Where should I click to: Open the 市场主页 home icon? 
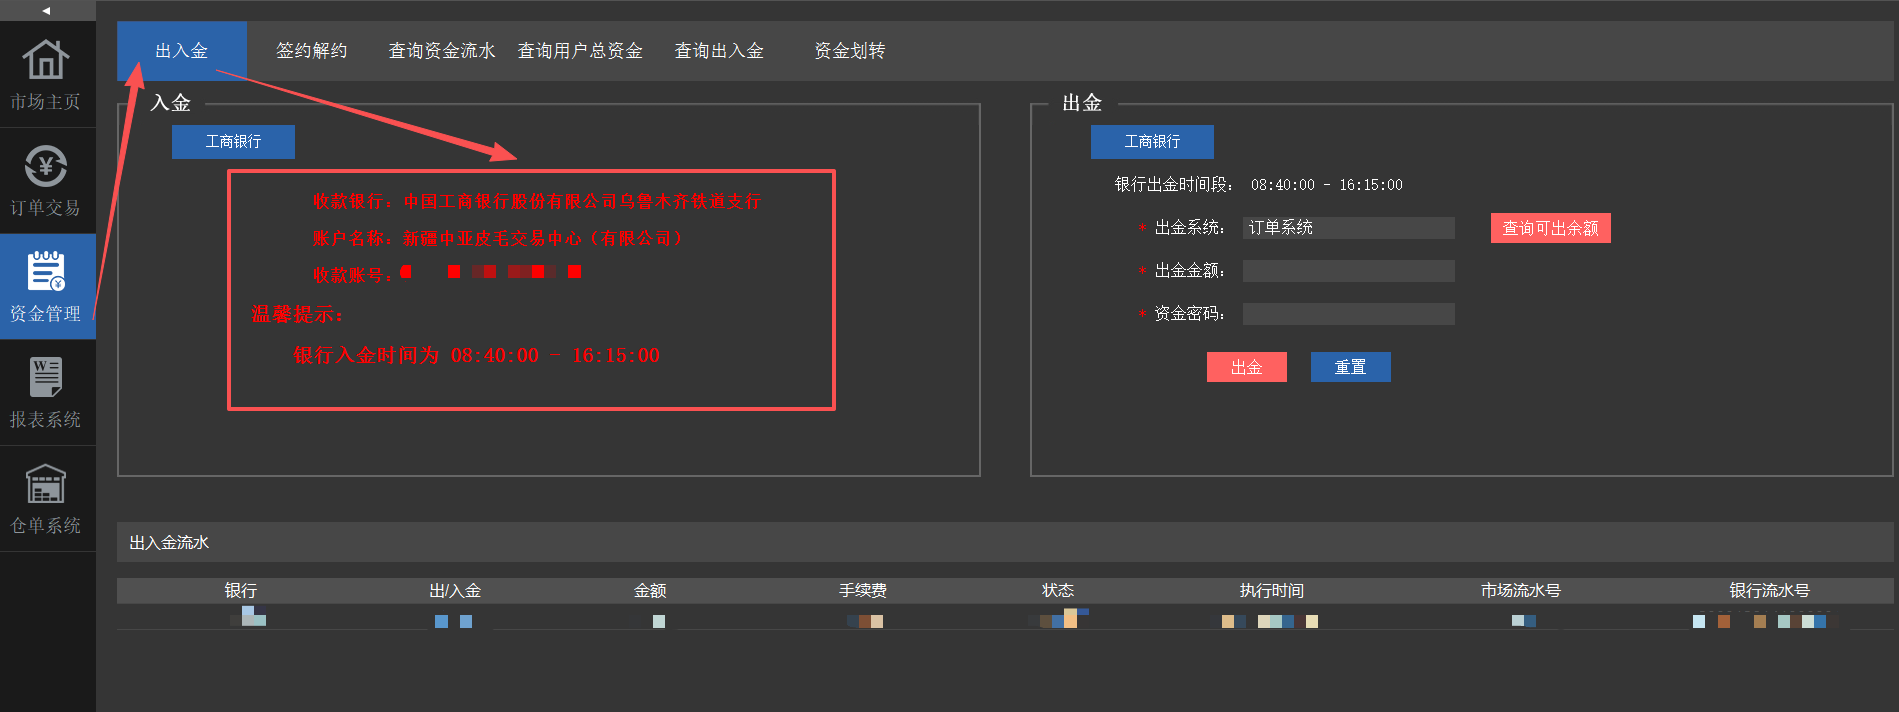click(x=46, y=60)
